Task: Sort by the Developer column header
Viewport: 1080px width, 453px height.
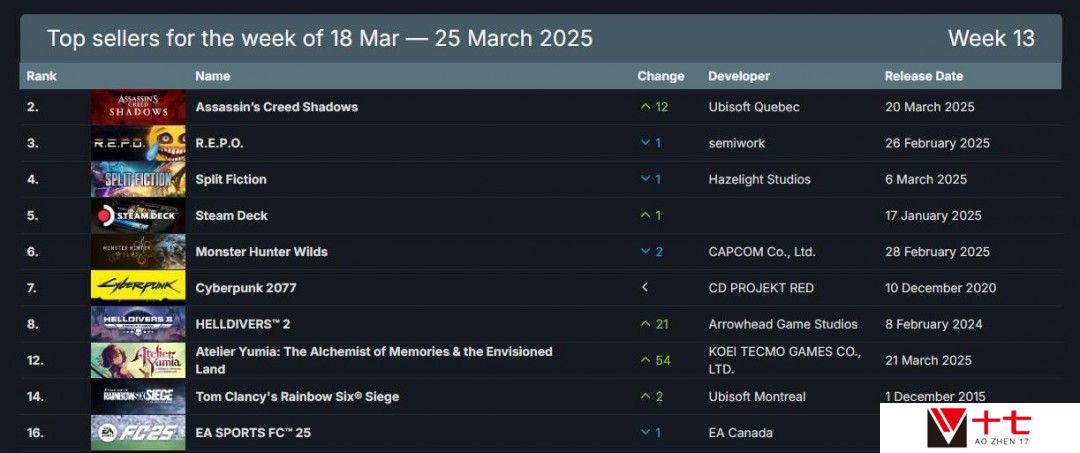Action: point(739,76)
